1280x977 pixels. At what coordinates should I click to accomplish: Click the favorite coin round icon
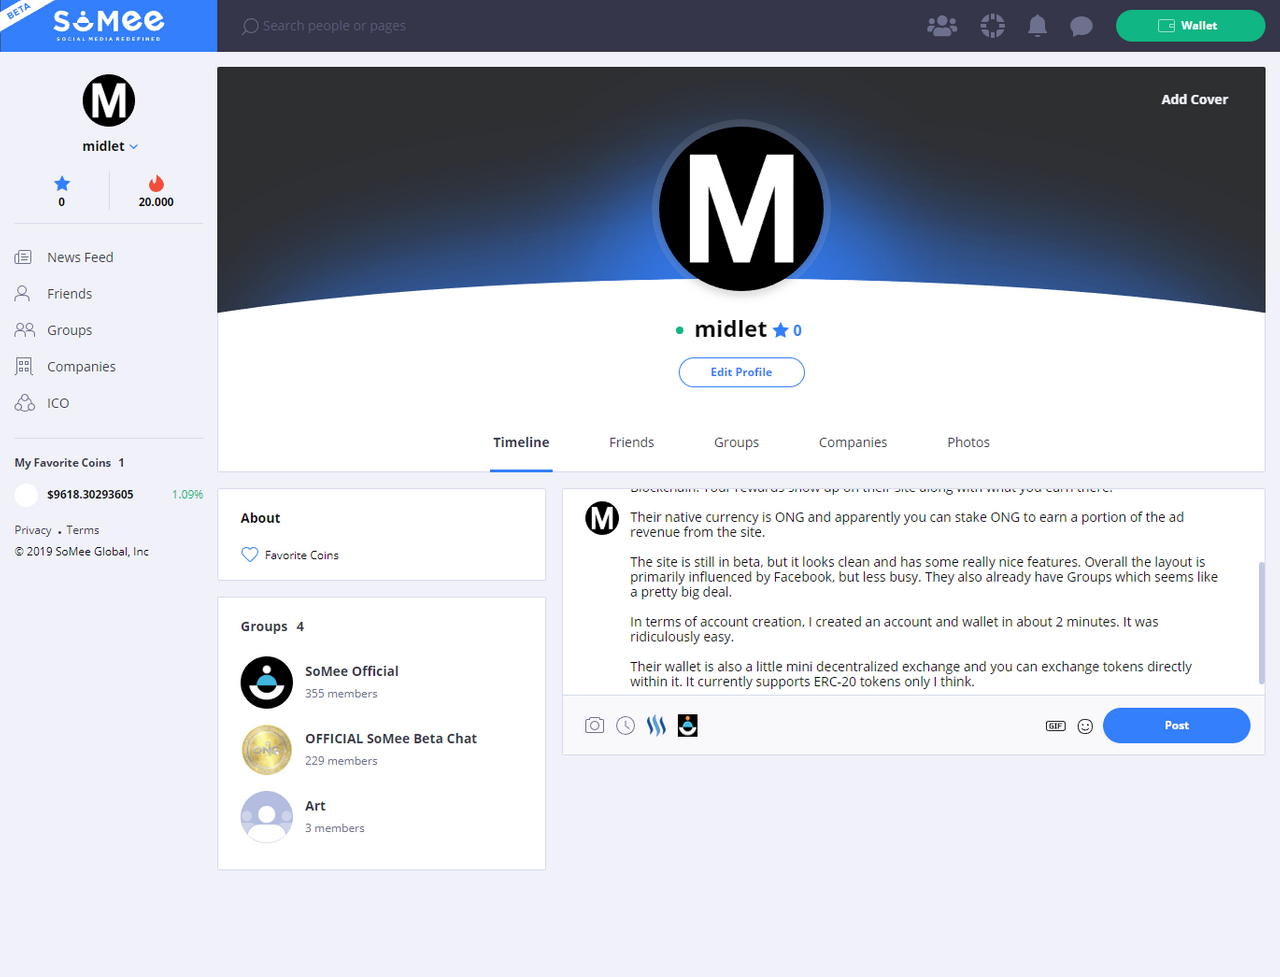tap(27, 494)
